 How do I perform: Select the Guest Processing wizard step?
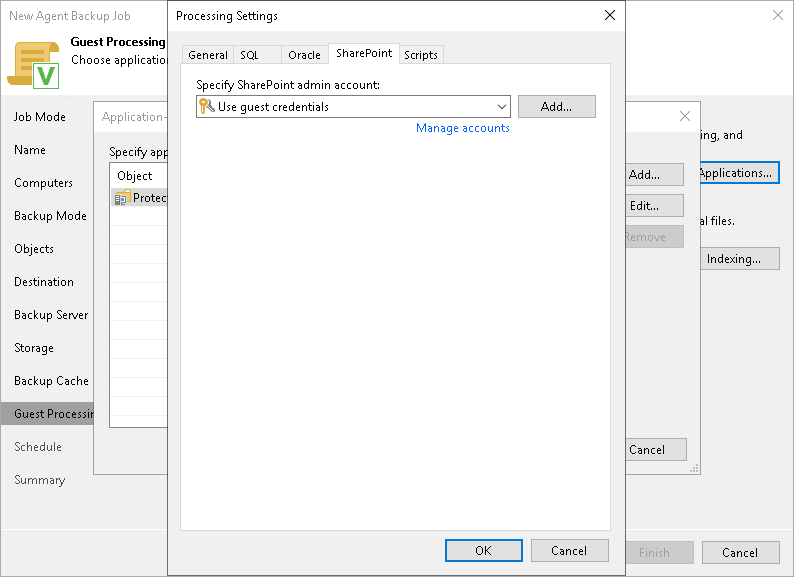(47, 414)
